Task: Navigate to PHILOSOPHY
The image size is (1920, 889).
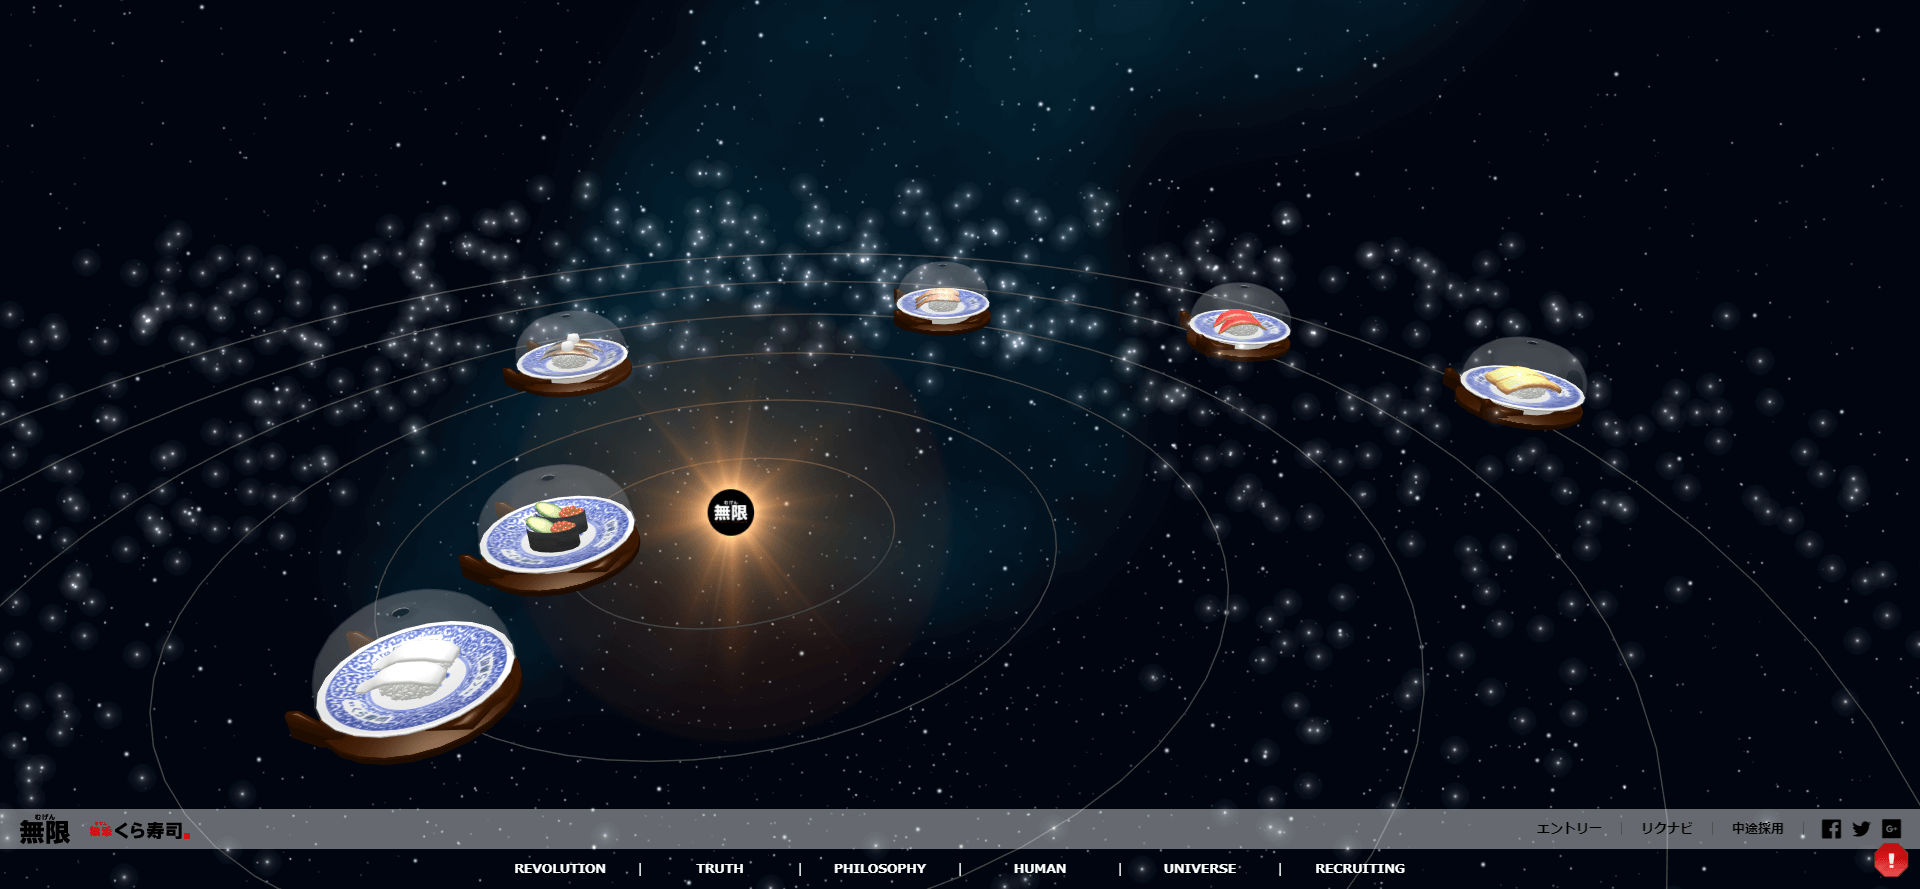Action: click(x=879, y=868)
